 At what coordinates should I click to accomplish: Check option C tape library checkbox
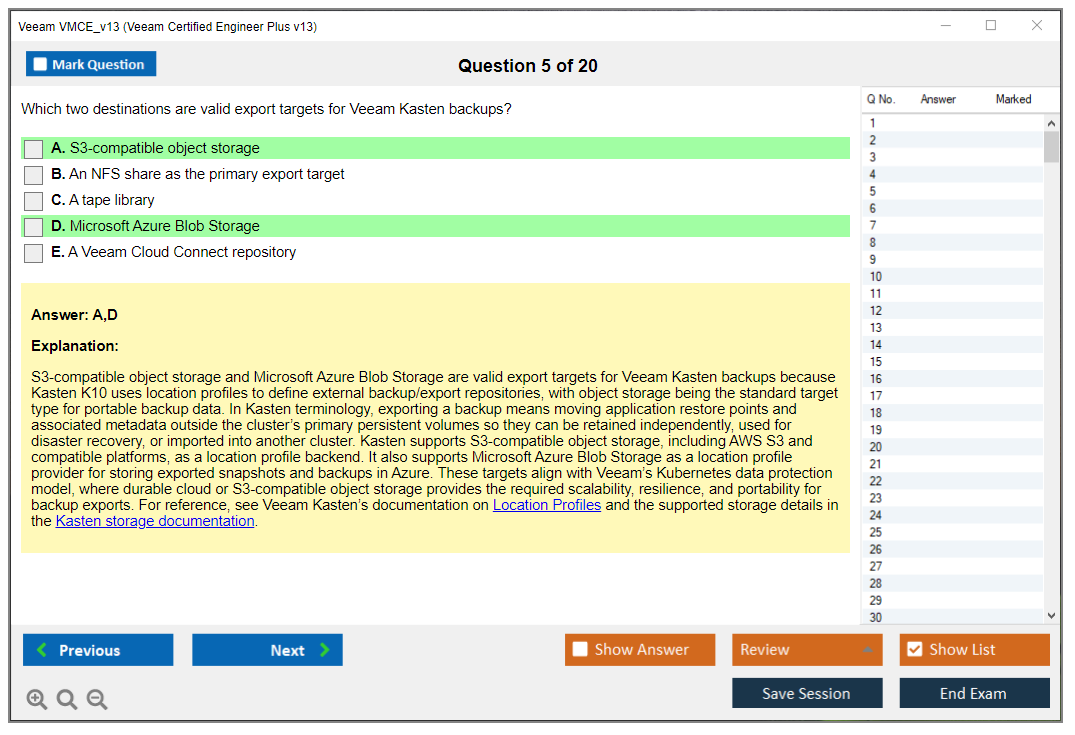coord(34,201)
